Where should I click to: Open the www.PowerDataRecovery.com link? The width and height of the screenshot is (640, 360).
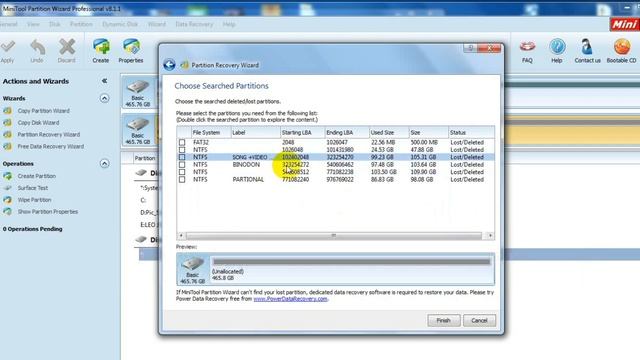point(290,299)
